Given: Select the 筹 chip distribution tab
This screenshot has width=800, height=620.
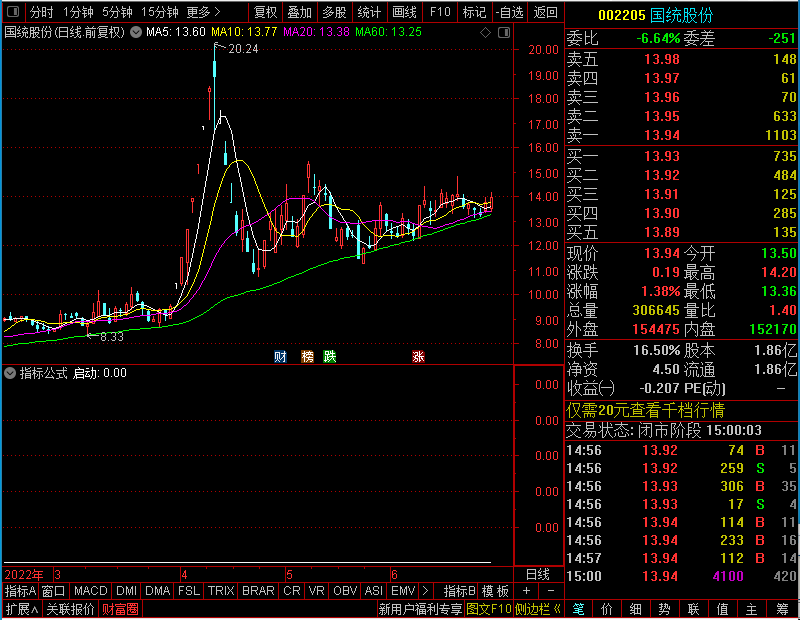Looking at the screenshot, I should tap(782, 609).
